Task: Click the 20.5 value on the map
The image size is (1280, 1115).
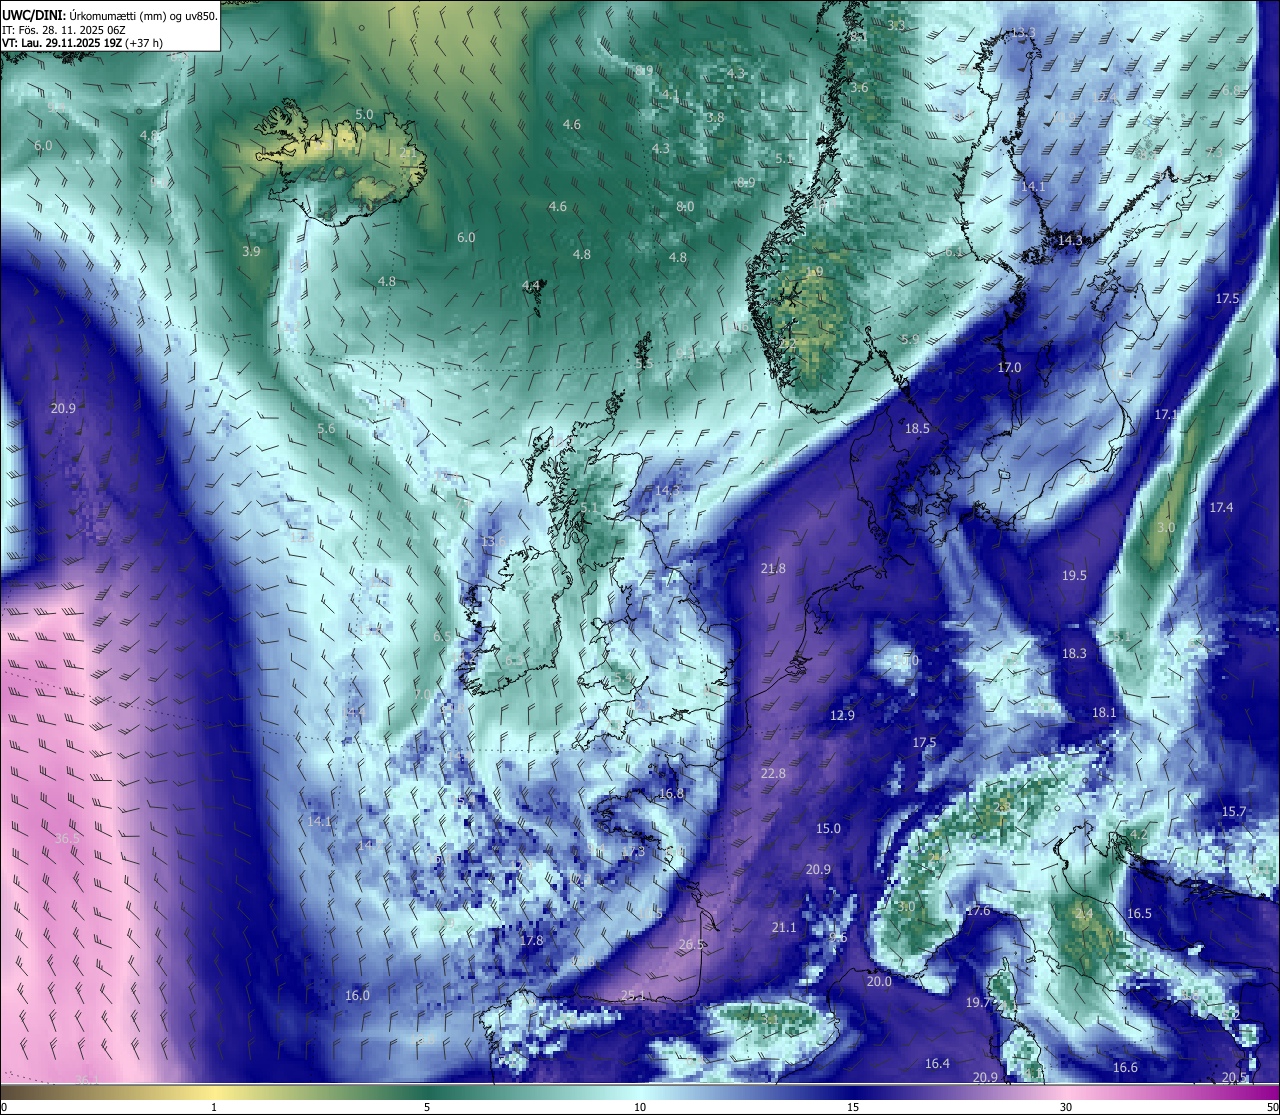Action: click(1234, 1078)
